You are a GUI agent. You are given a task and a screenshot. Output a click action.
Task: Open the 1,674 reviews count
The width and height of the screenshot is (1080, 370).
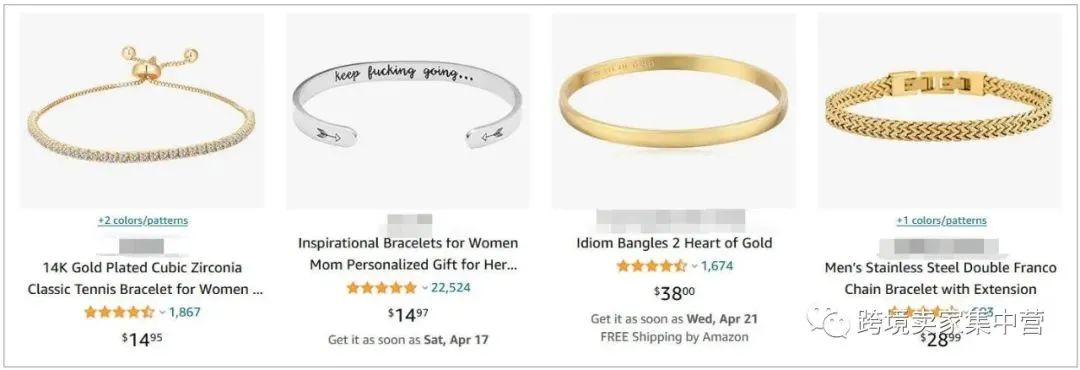[x=717, y=266]
